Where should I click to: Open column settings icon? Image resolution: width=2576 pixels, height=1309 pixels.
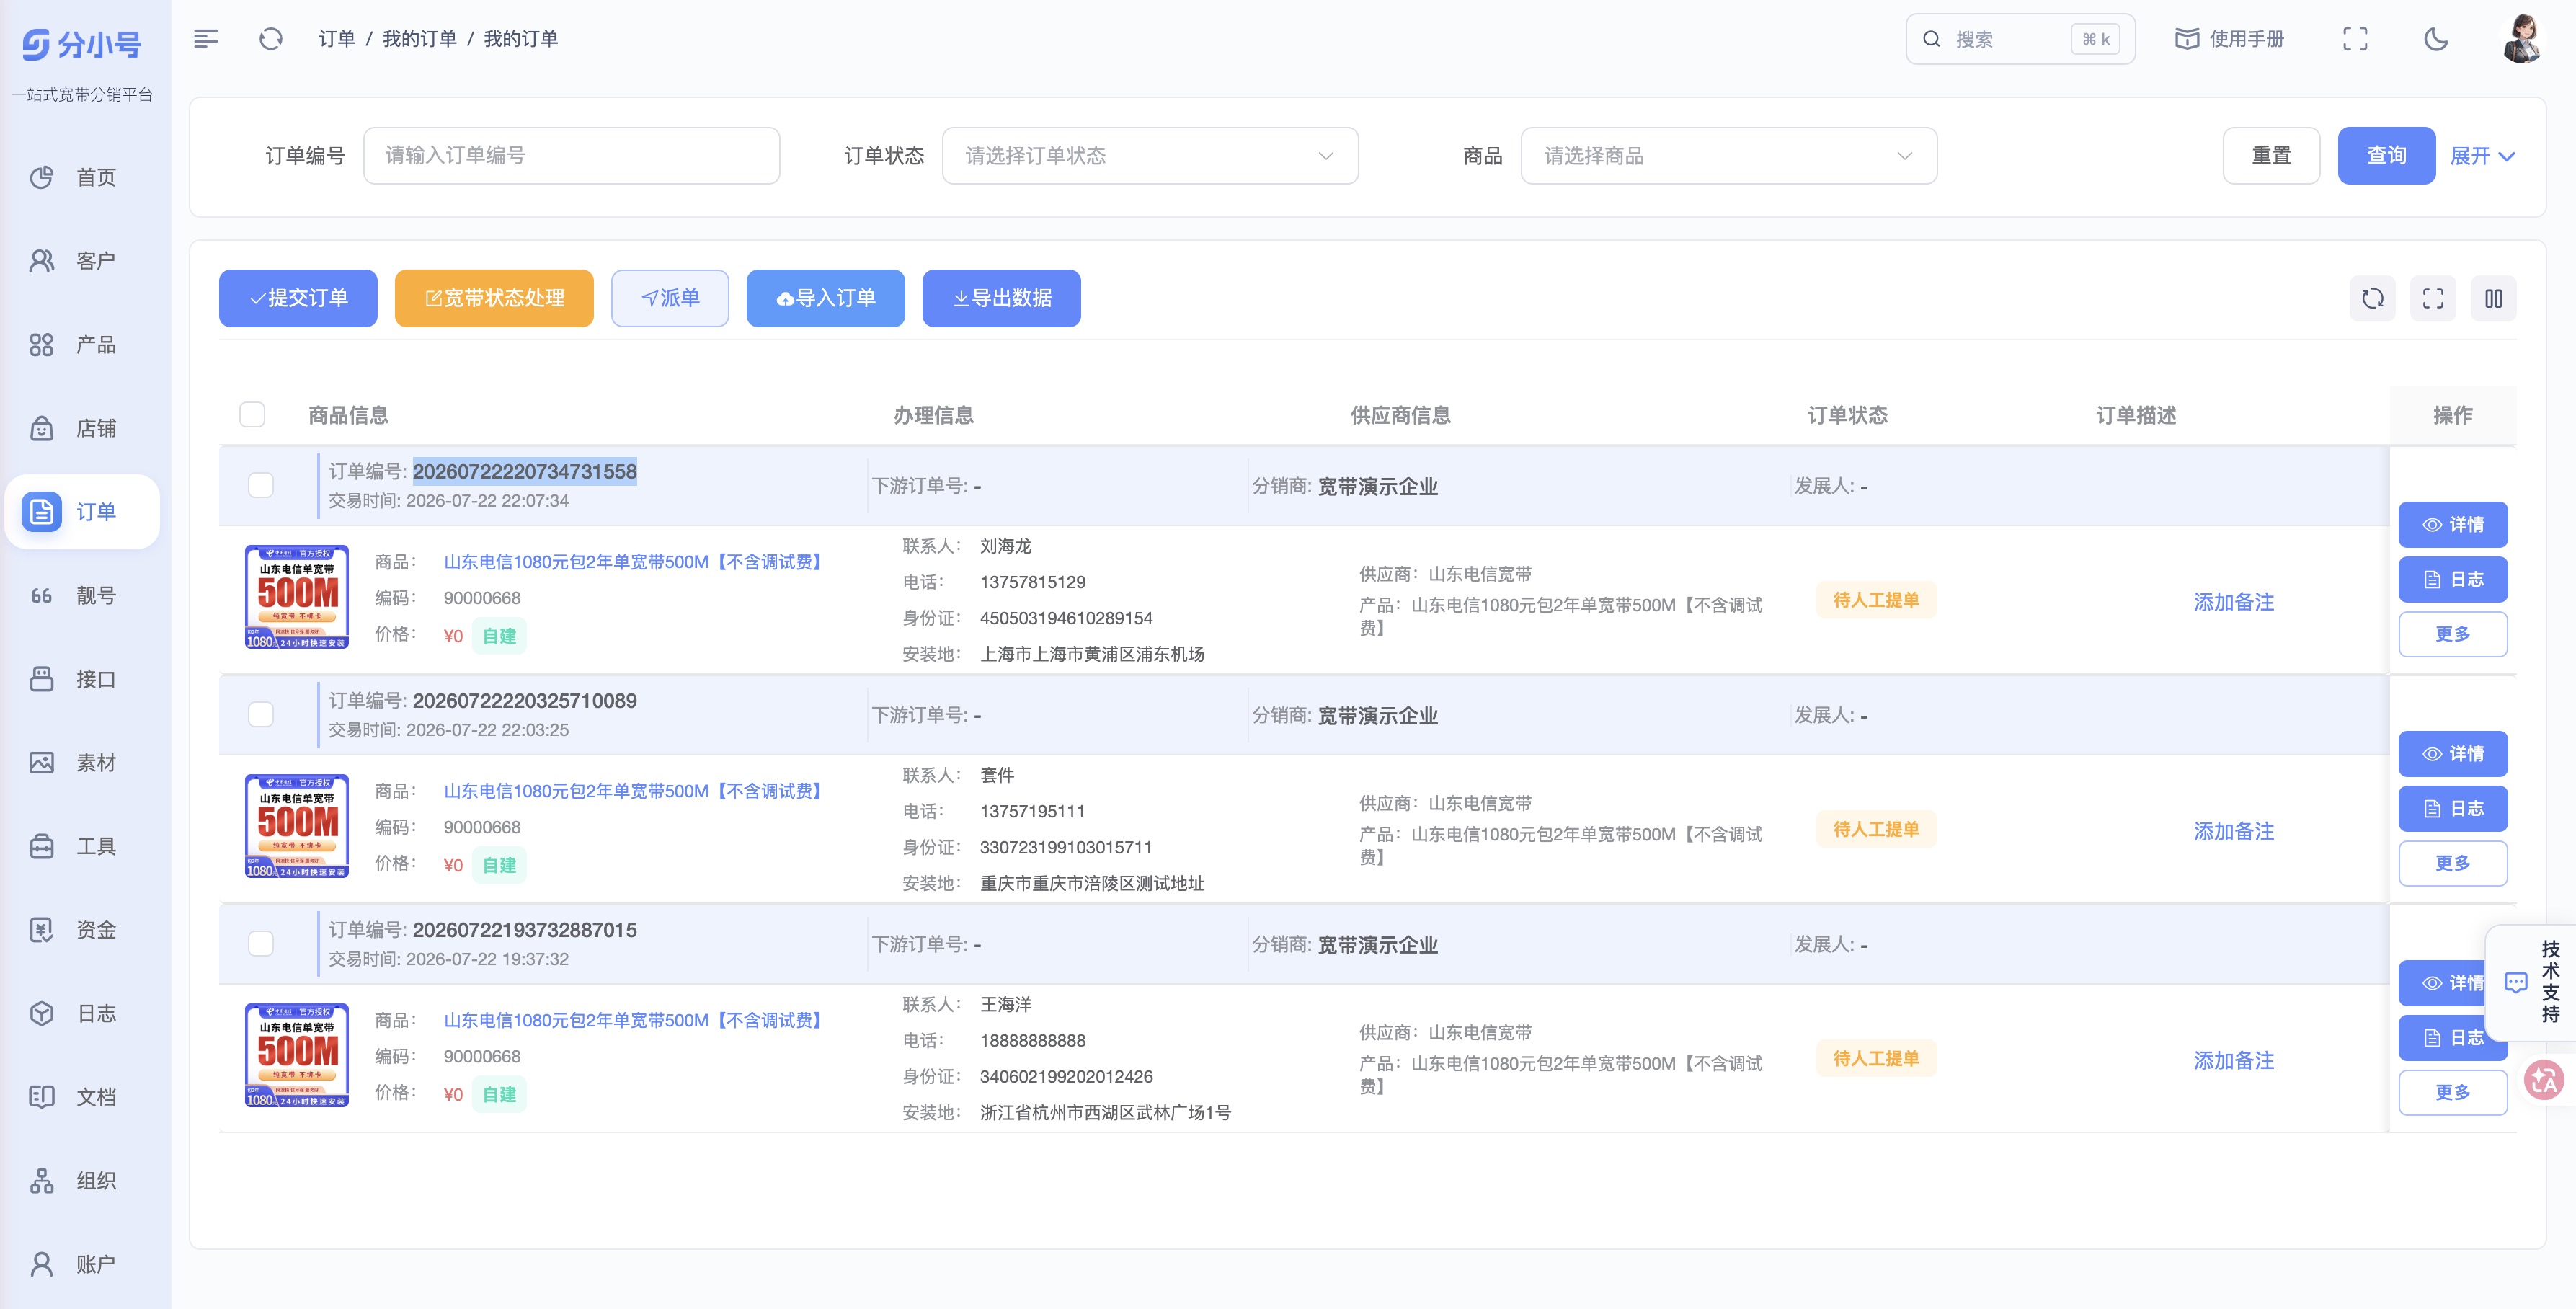(x=2493, y=298)
